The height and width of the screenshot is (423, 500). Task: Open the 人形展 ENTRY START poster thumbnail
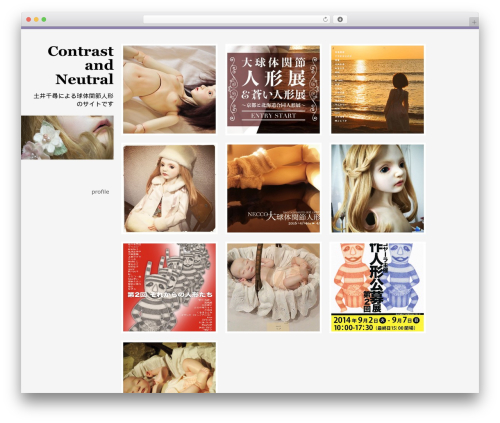(x=273, y=89)
